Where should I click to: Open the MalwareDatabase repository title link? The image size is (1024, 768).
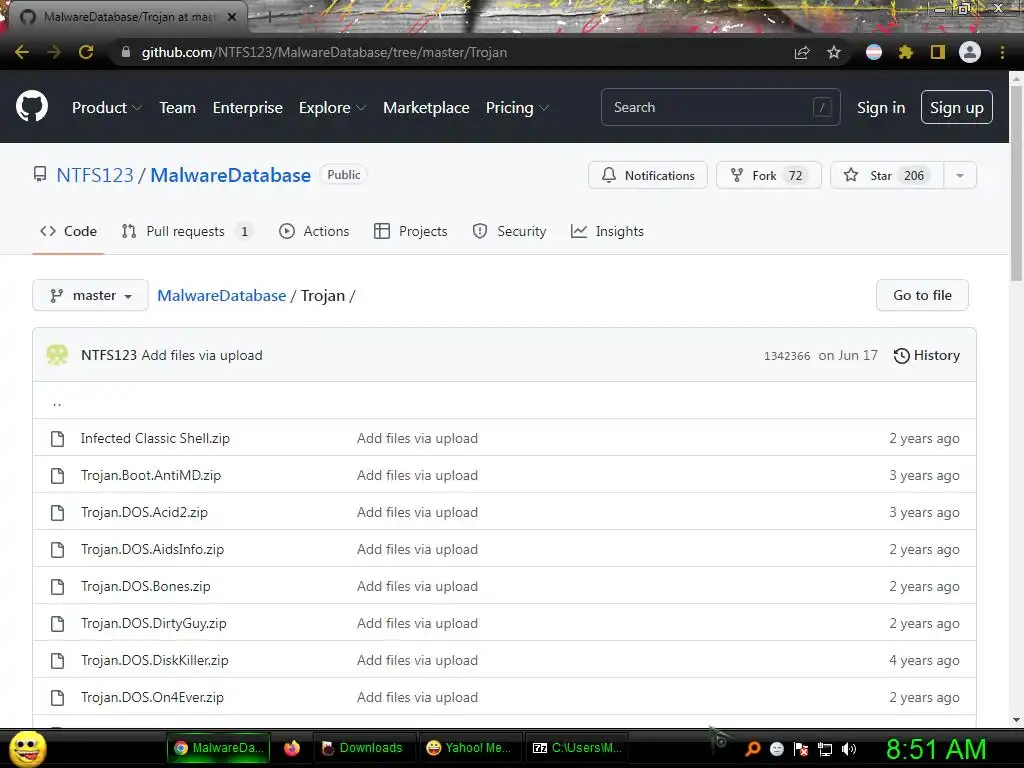pyautogui.click(x=231, y=175)
